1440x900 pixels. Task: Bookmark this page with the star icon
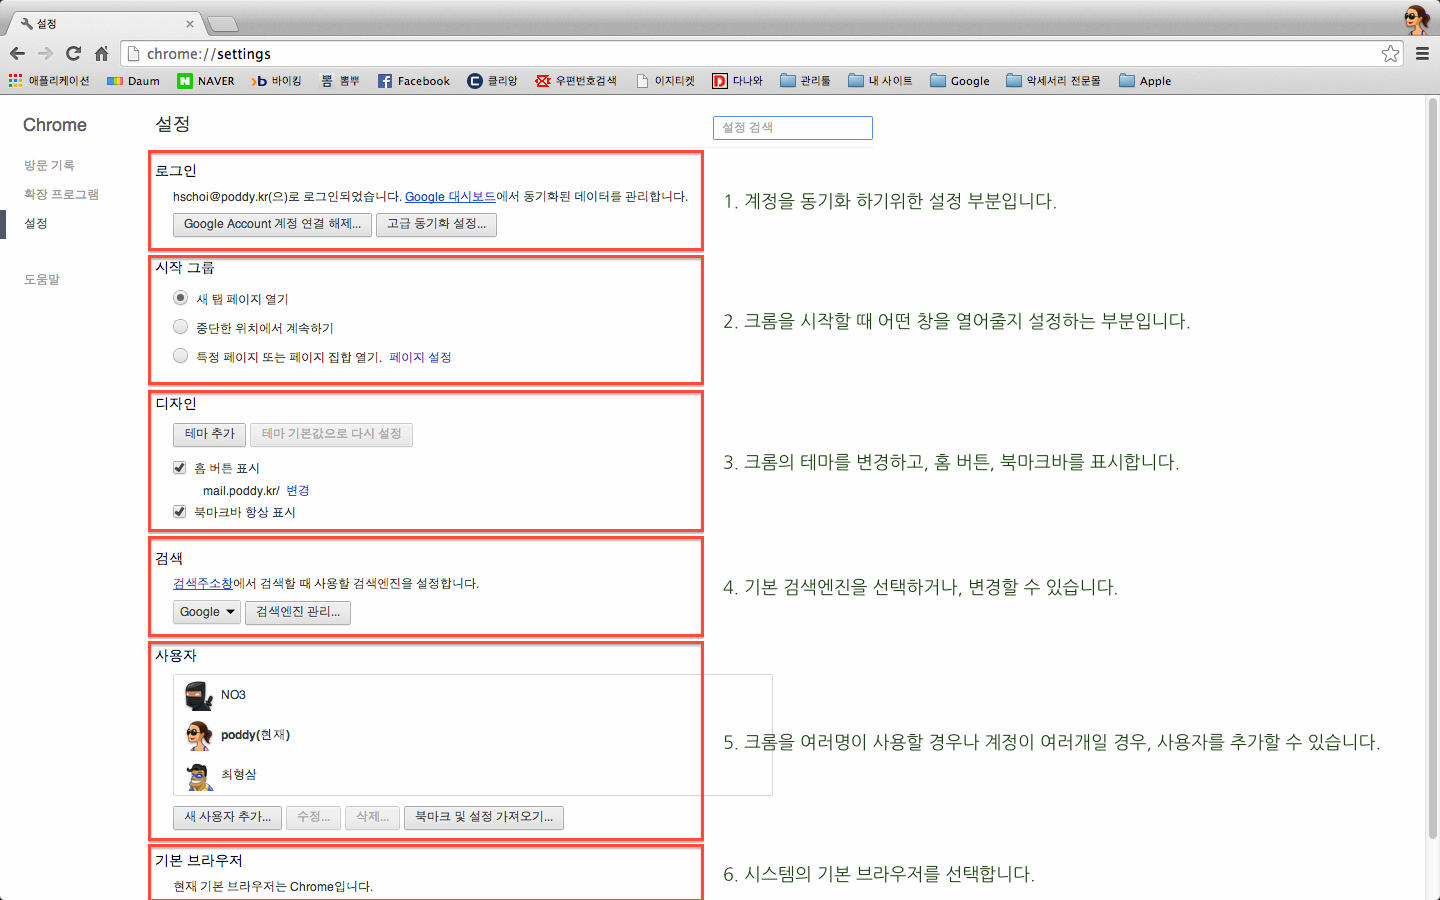click(x=1390, y=54)
